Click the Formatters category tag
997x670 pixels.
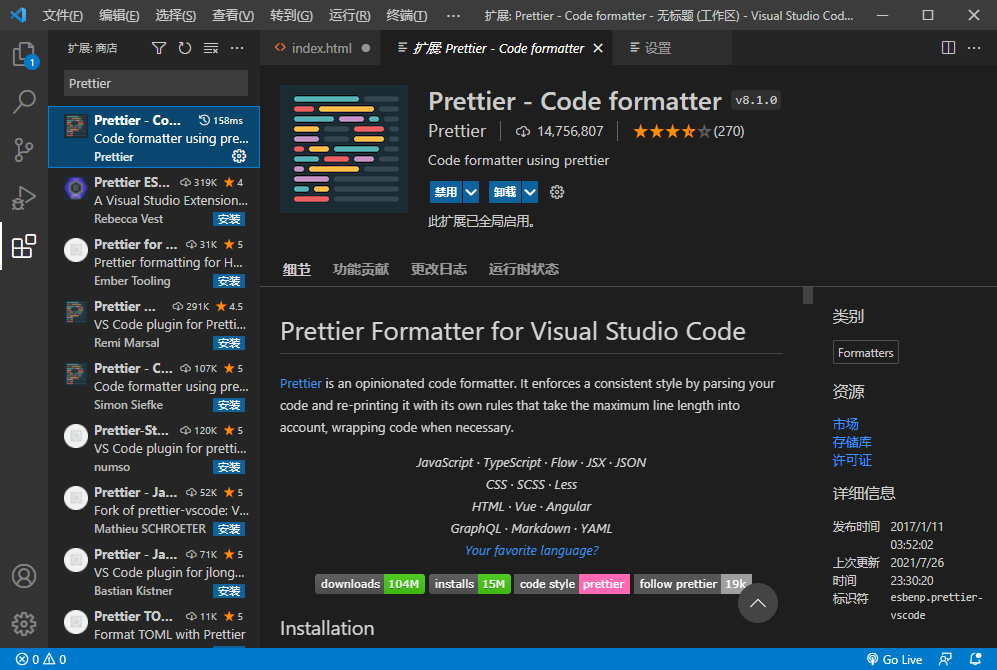pos(865,353)
